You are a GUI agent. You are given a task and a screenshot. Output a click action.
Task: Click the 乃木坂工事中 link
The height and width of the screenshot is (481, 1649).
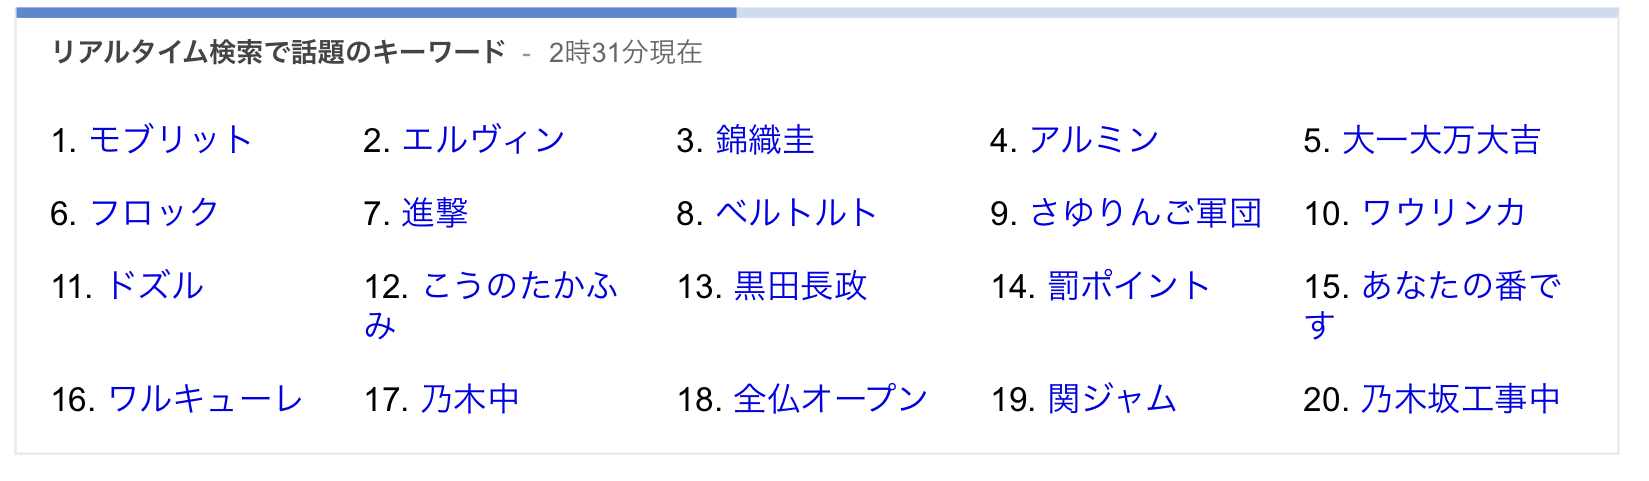tap(1460, 399)
